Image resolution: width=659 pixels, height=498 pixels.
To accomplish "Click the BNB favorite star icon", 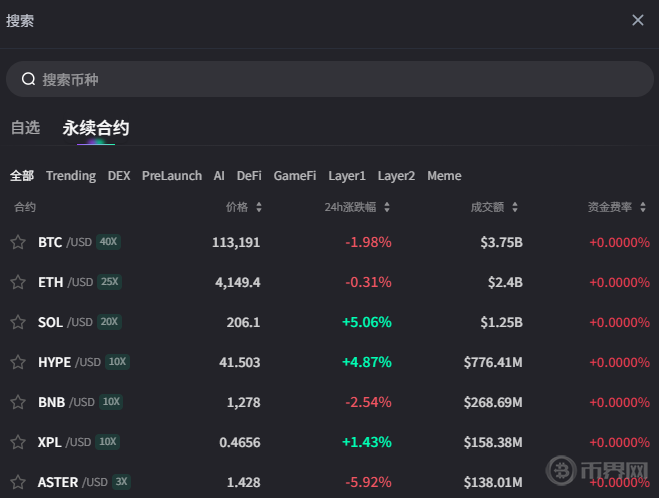I will [18, 402].
